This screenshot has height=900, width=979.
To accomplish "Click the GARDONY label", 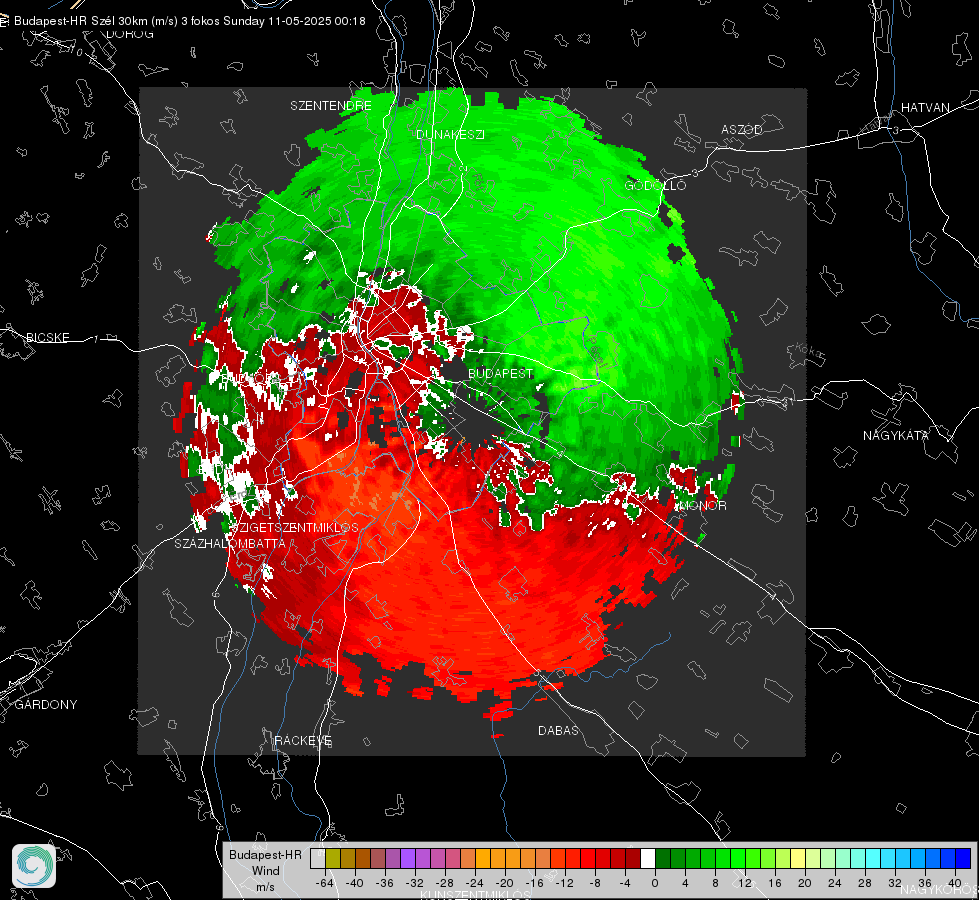I will click(x=46, y=705).
